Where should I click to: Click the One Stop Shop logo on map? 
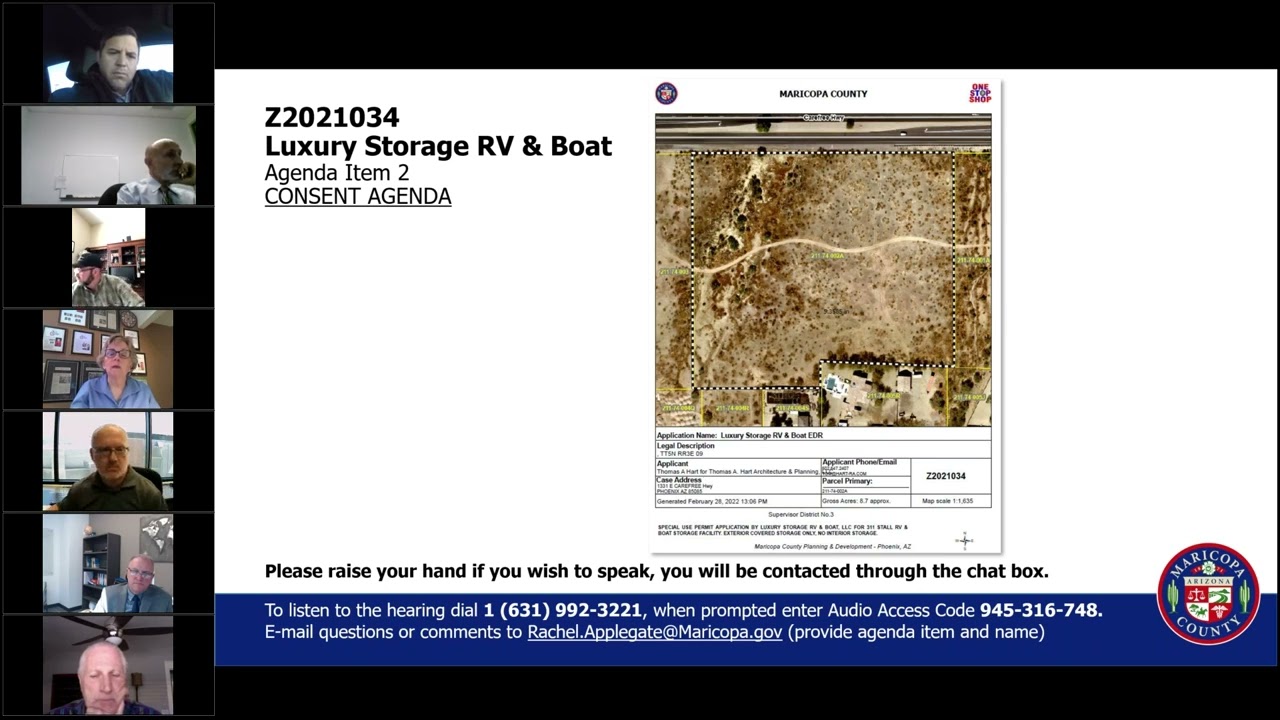[x=980, y=93]
